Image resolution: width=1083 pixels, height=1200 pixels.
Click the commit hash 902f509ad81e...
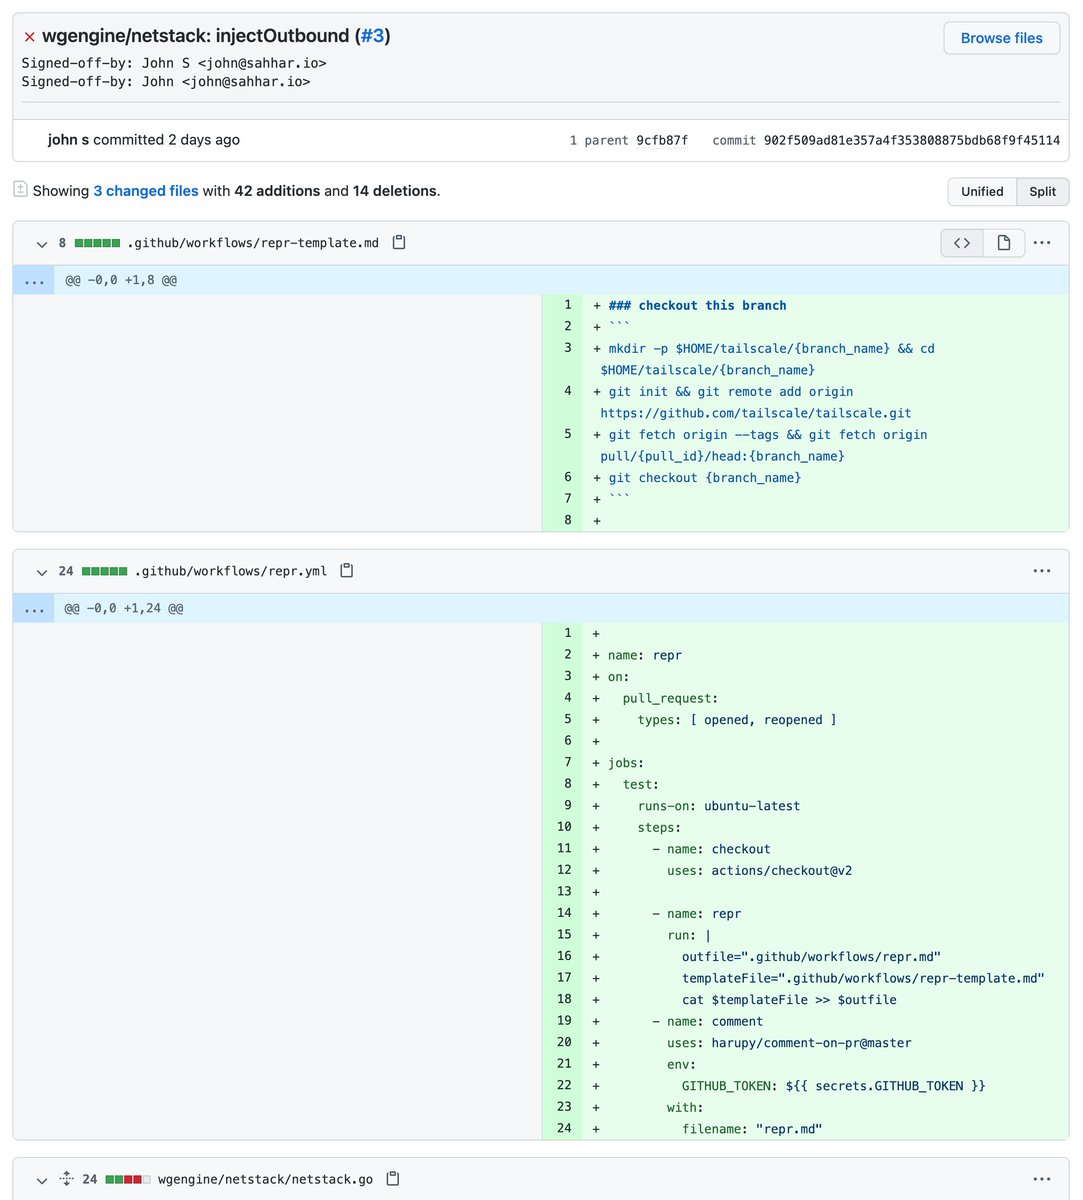coord(911,140)
